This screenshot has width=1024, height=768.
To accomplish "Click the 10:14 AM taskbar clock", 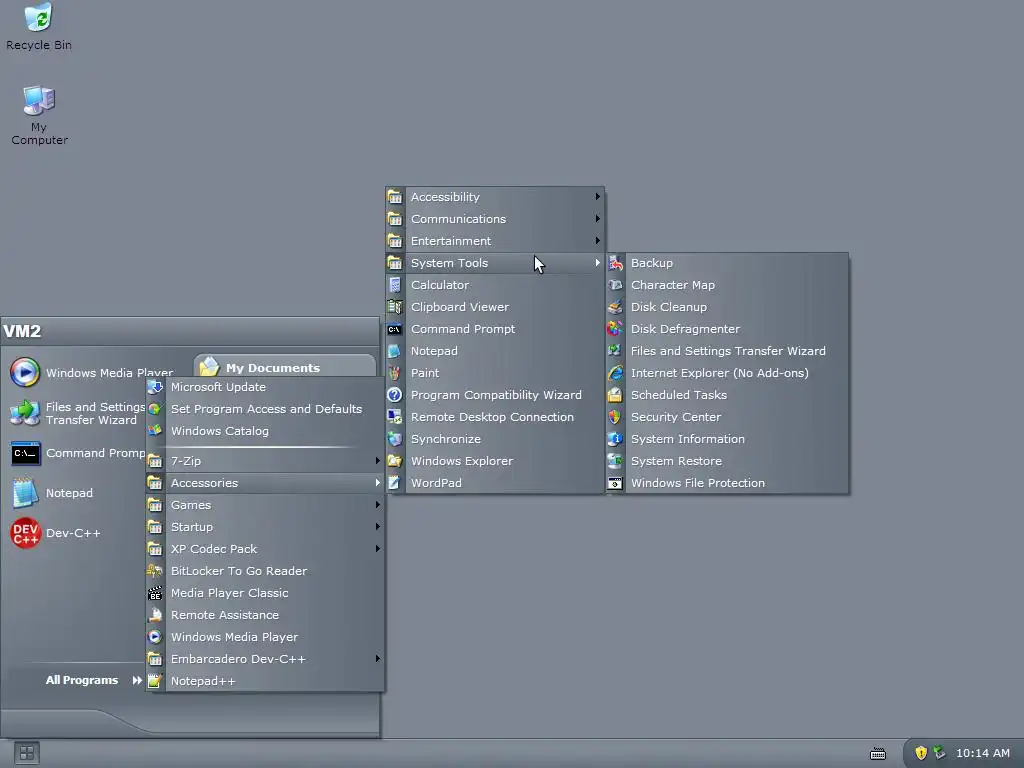I will tap(982, 753).
